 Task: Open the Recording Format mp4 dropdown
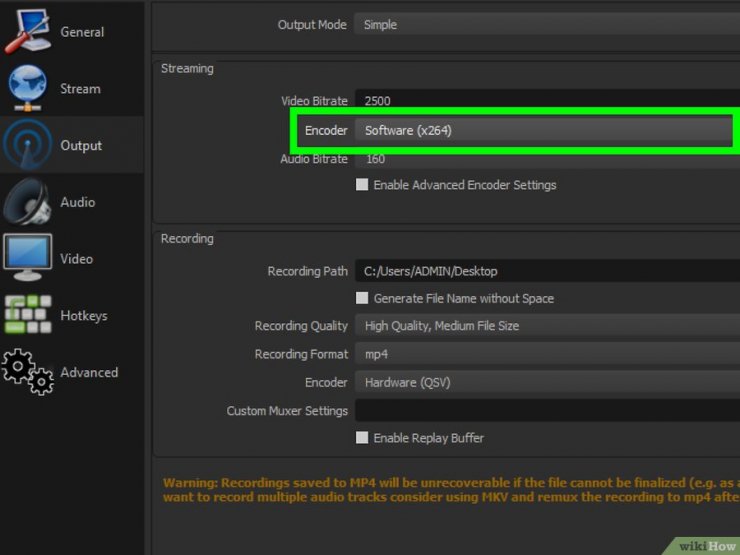pos(547,354)
